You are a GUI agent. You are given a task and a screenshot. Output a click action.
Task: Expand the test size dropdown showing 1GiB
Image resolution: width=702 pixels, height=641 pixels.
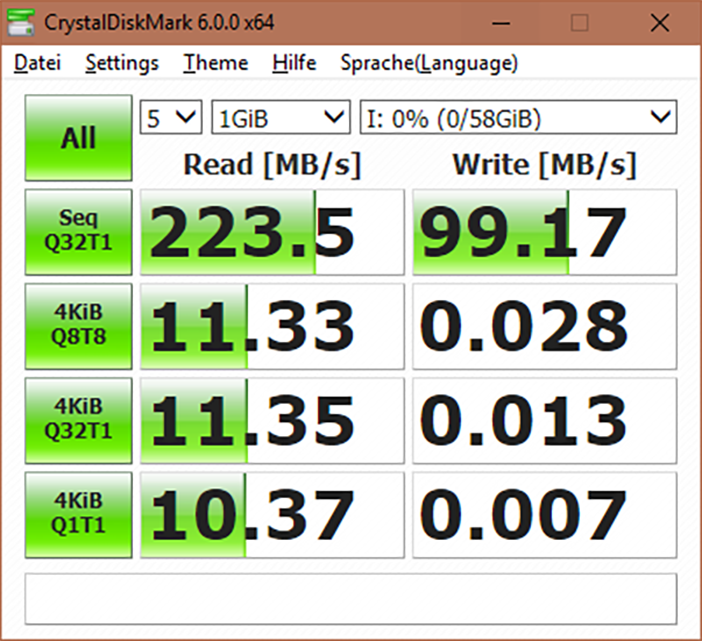click(x=281, y=117)
